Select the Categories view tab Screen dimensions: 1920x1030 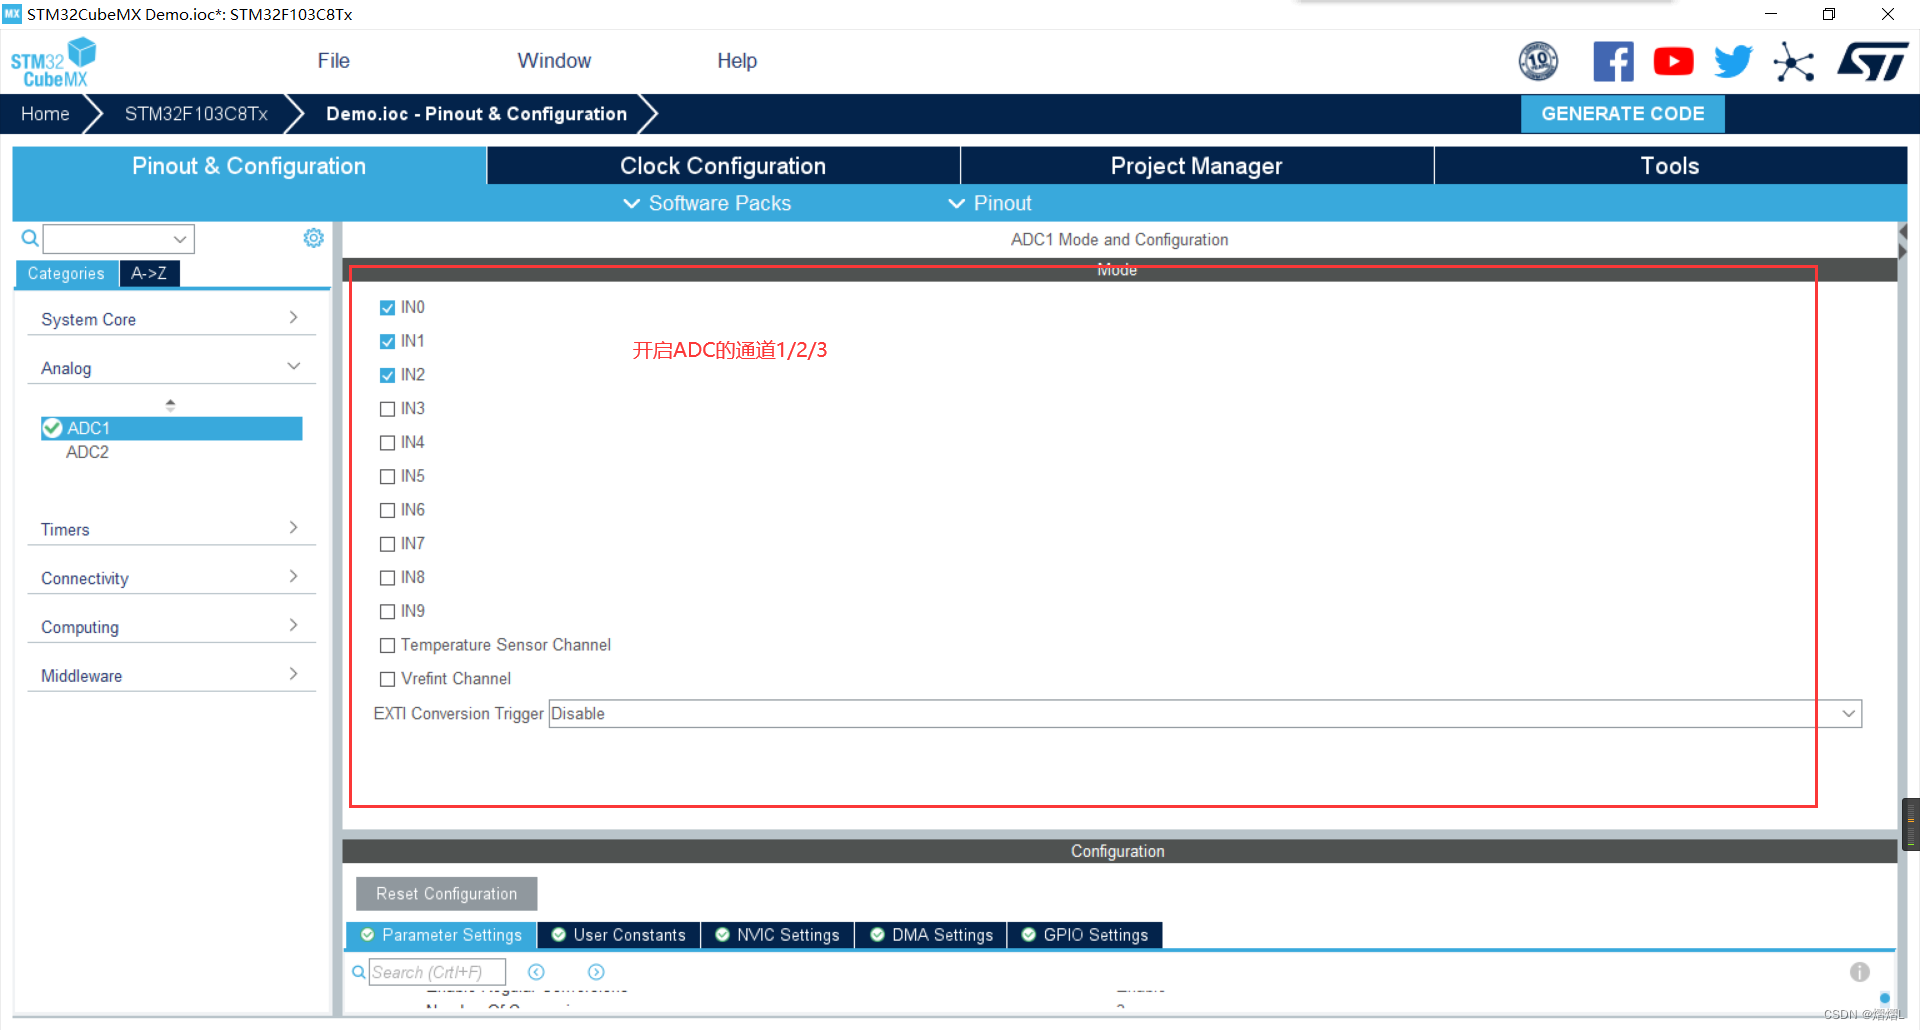click(x=66, y=273)
